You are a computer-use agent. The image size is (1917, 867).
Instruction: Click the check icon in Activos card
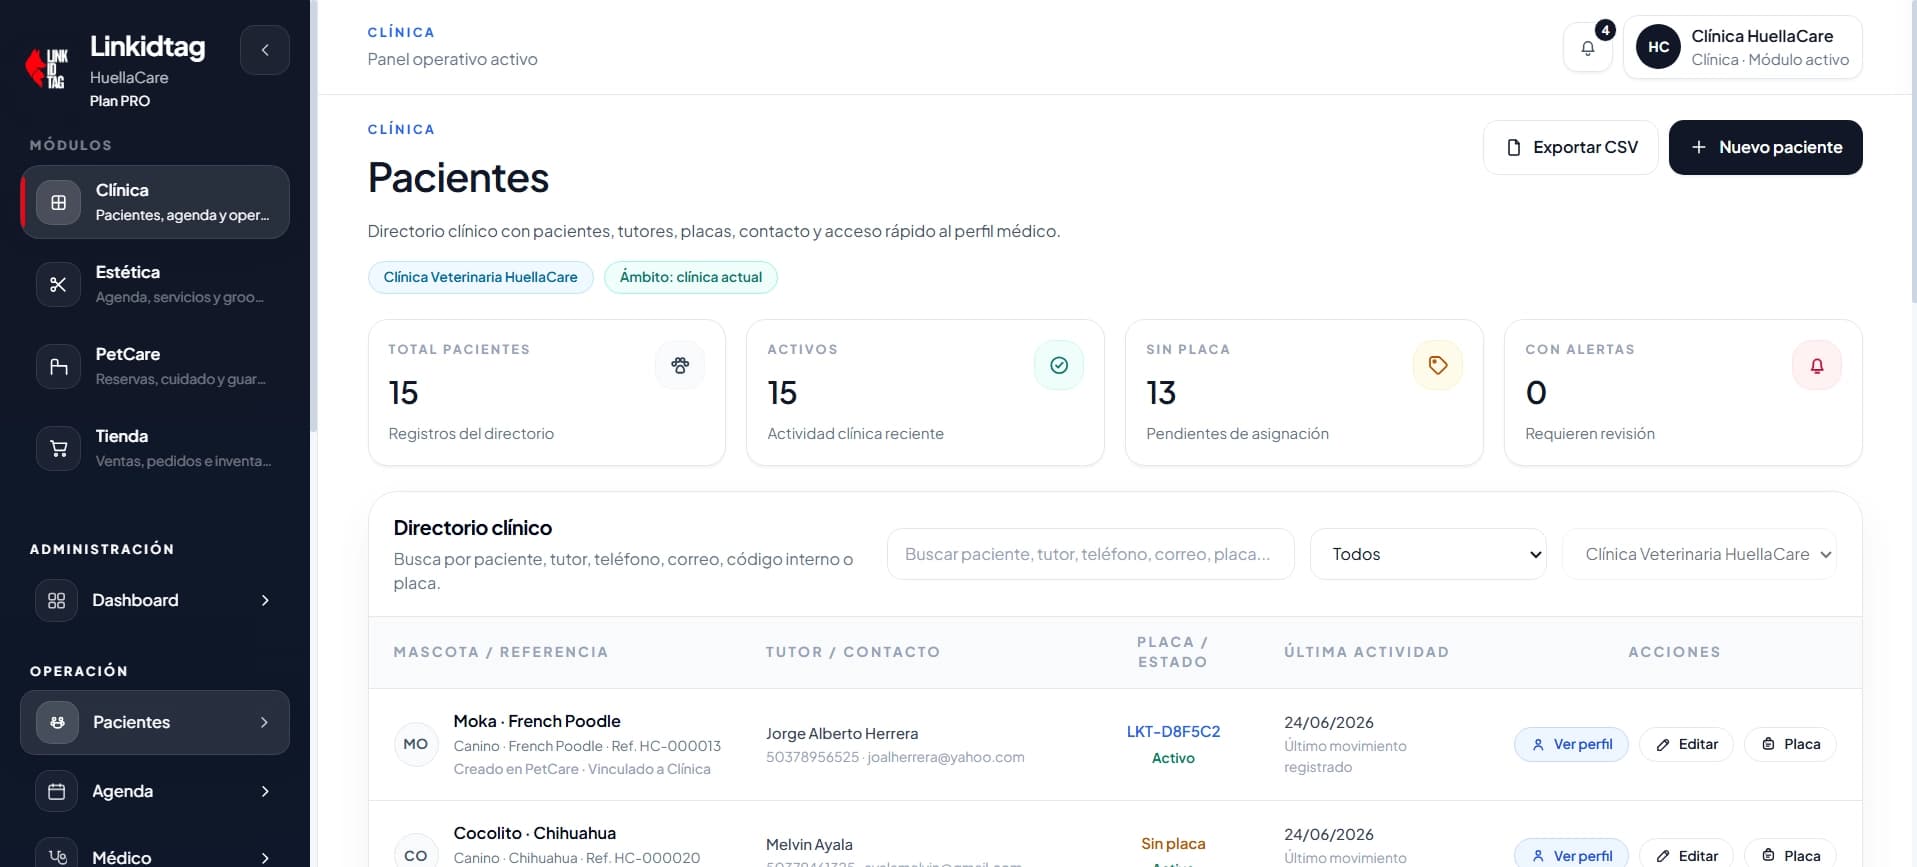pyautogui.click(x=1059, y=365)
